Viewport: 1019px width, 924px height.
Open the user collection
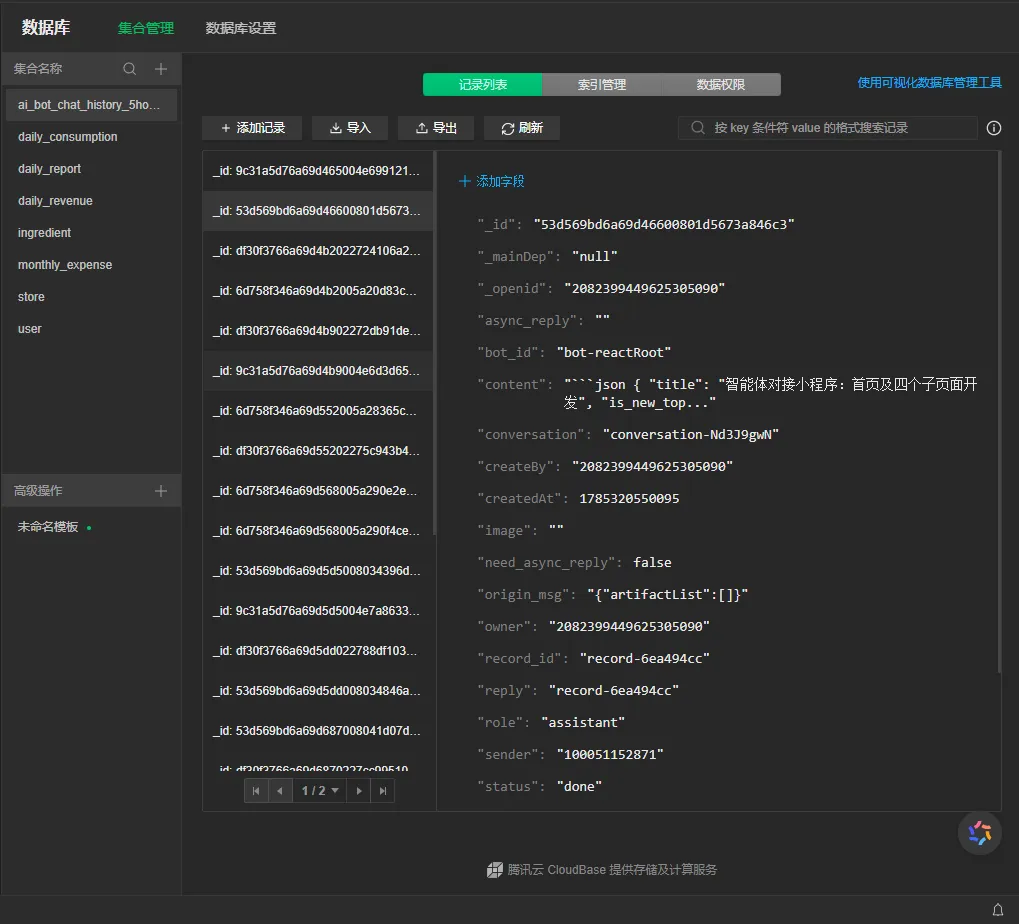tap(92, 329)
